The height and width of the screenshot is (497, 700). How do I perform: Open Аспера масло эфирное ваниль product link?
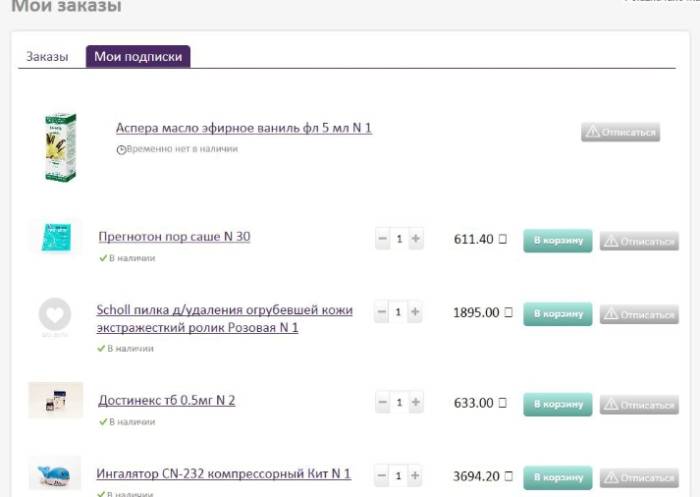tap(243, 128)
